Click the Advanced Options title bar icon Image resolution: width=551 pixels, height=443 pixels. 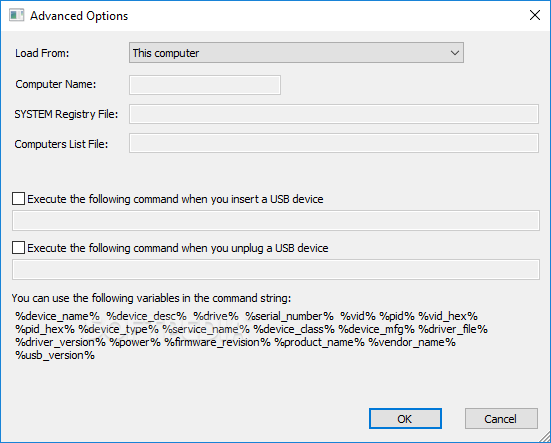click(x=16, y=15)
